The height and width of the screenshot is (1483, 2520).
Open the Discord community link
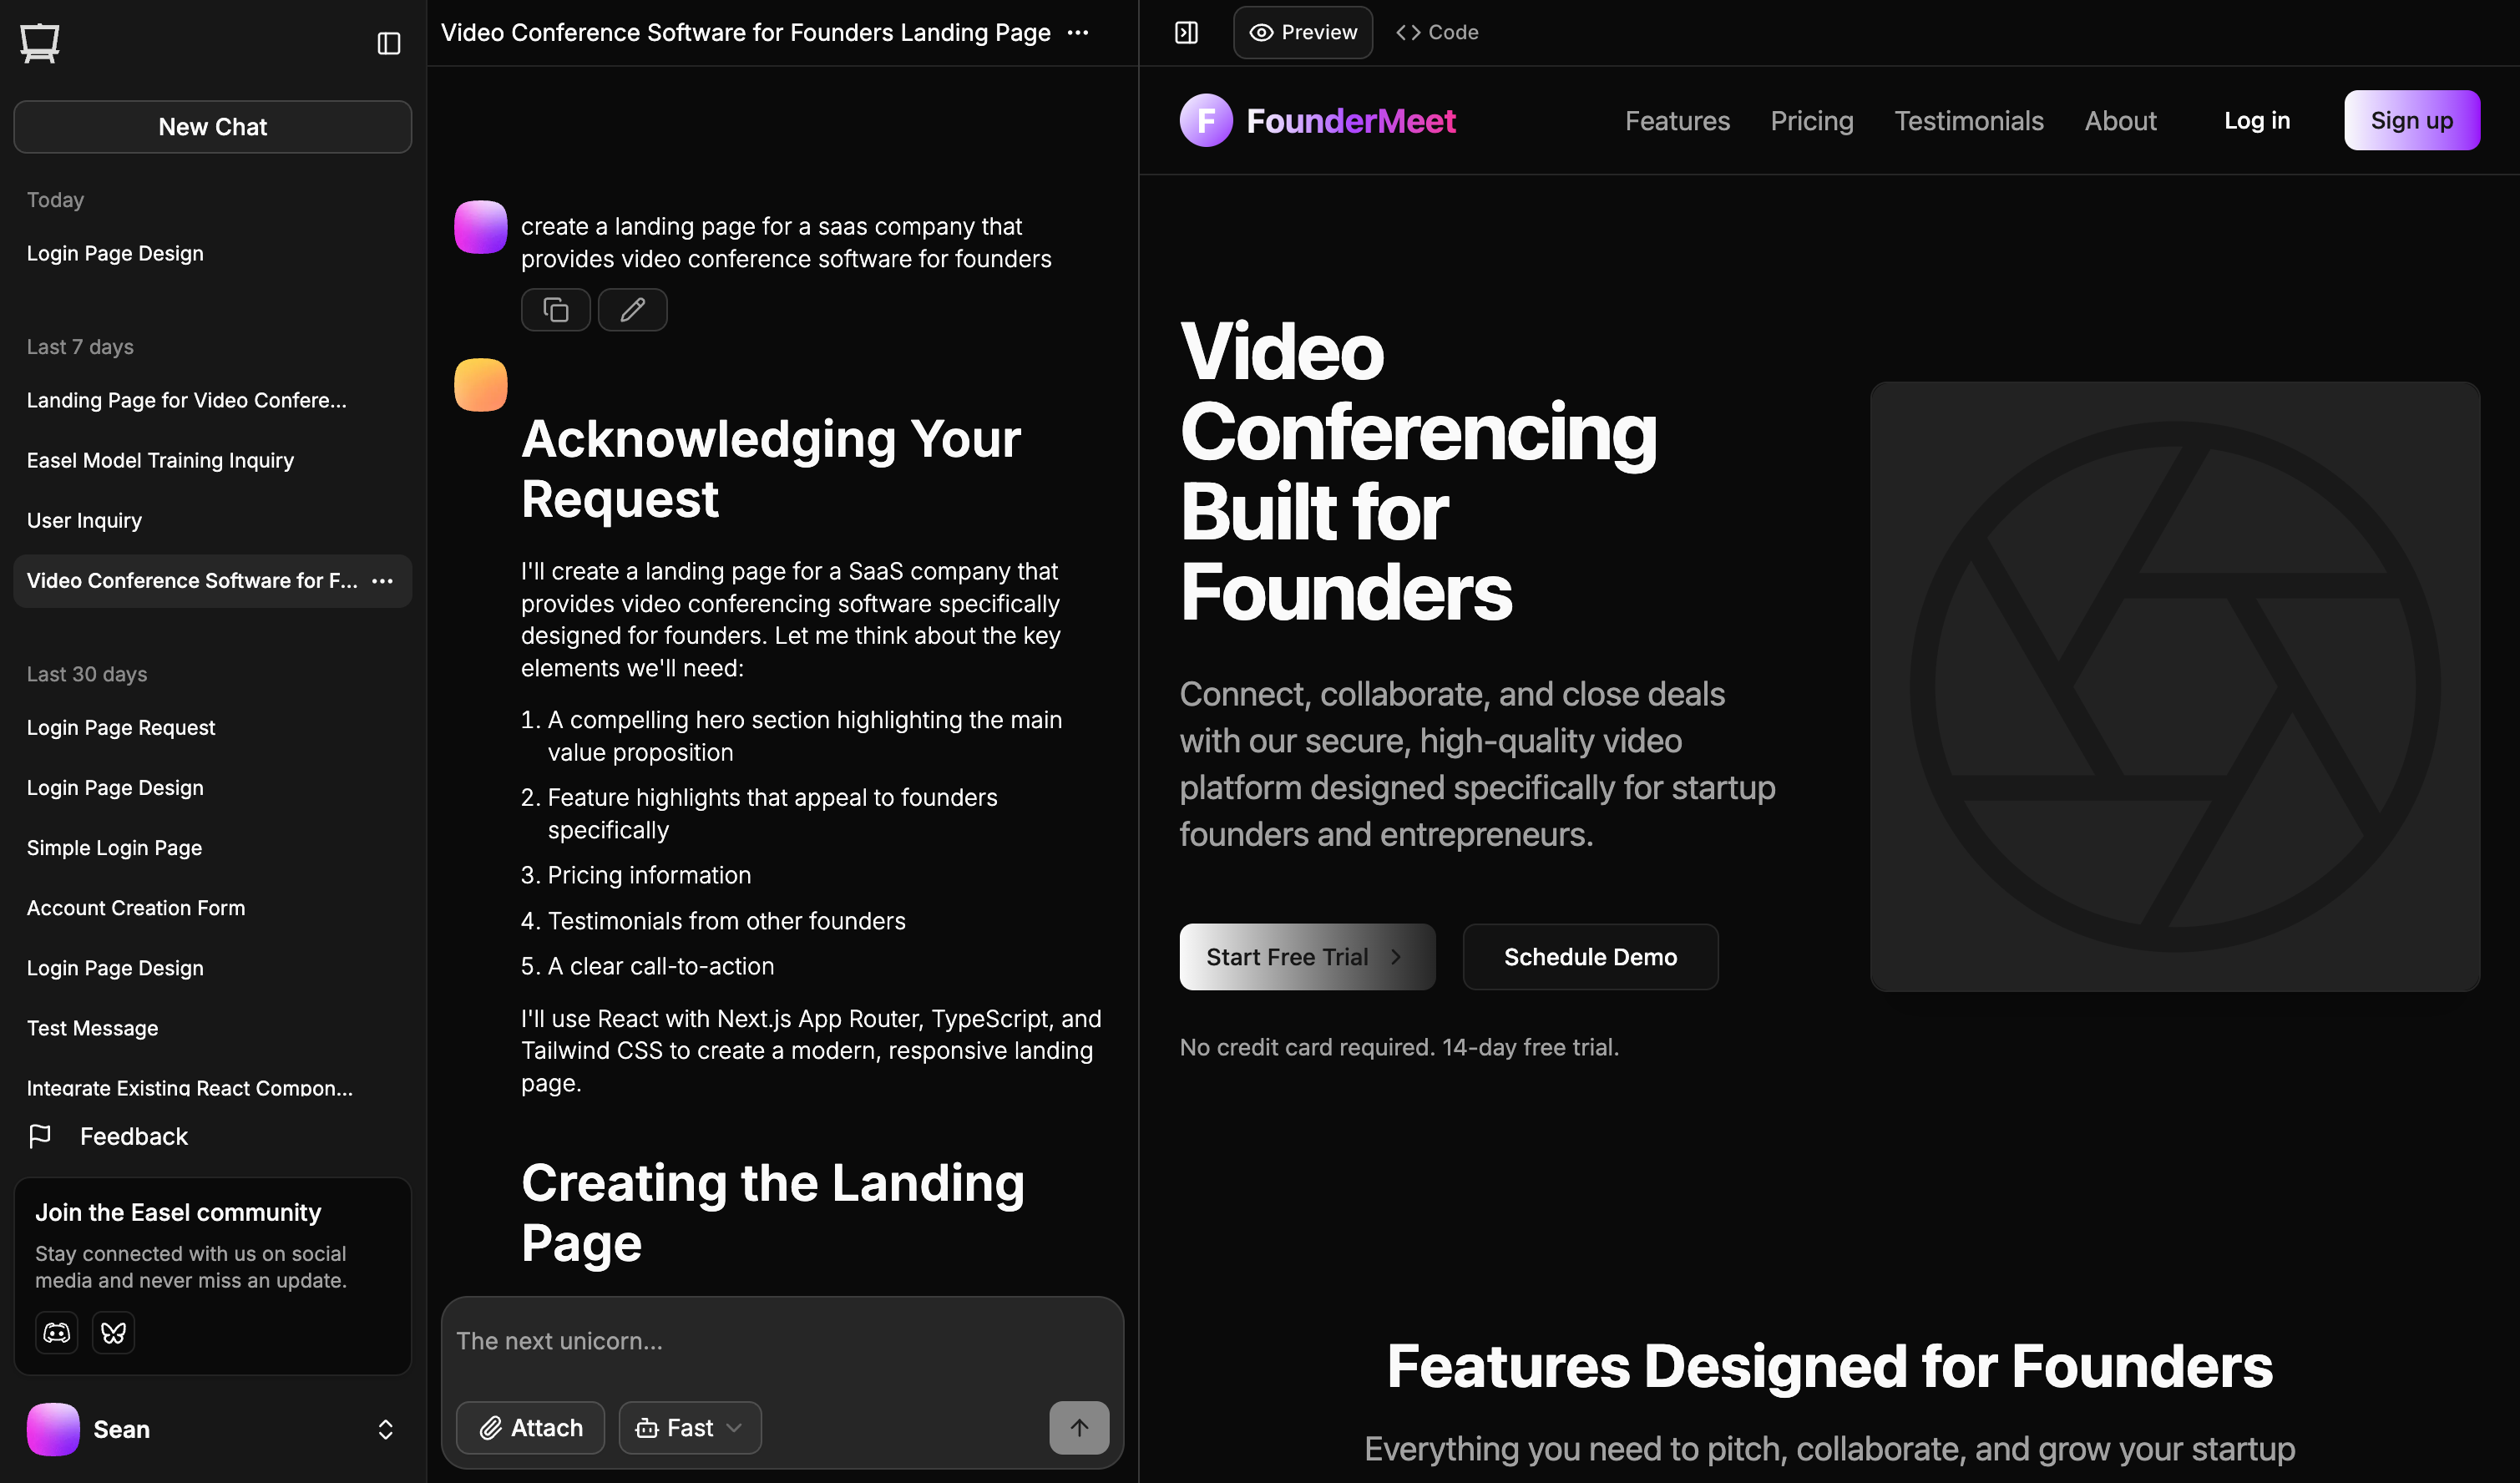pos(57,1332)
